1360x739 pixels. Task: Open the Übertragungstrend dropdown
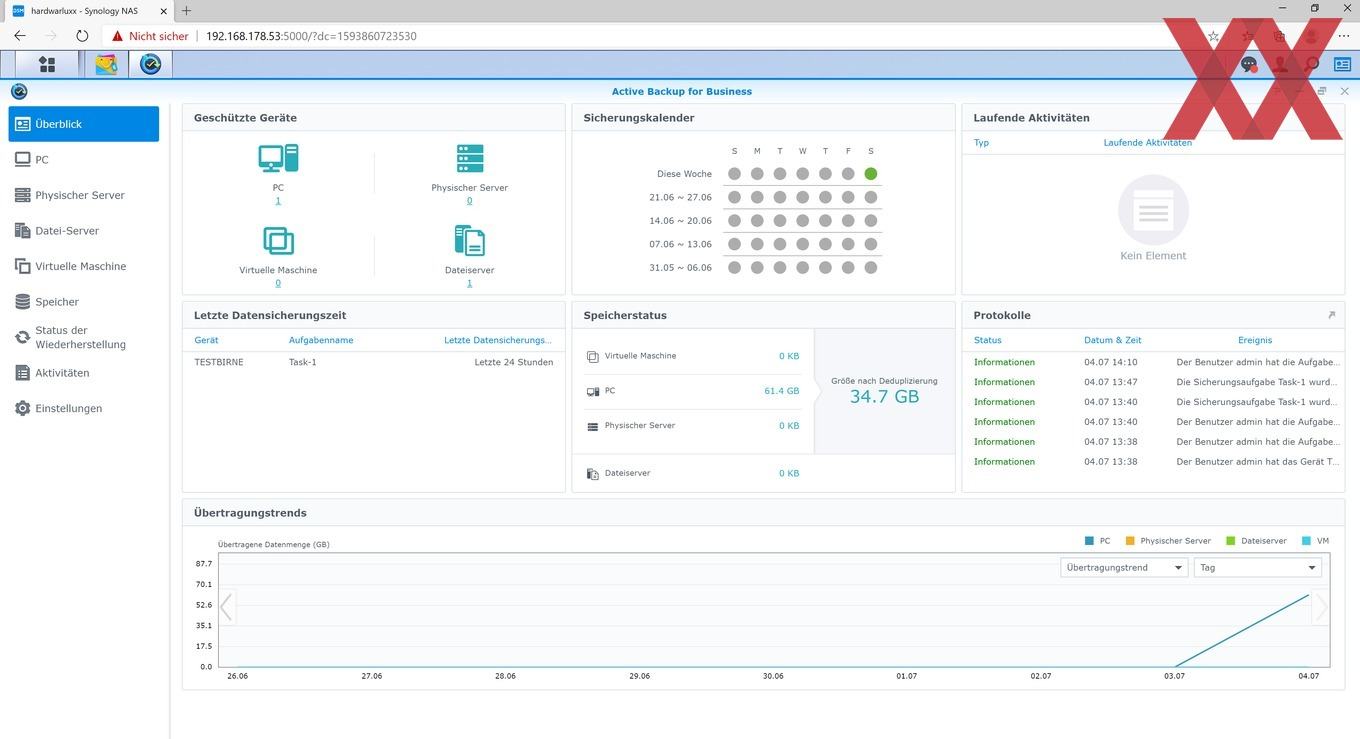[1124, 567]
